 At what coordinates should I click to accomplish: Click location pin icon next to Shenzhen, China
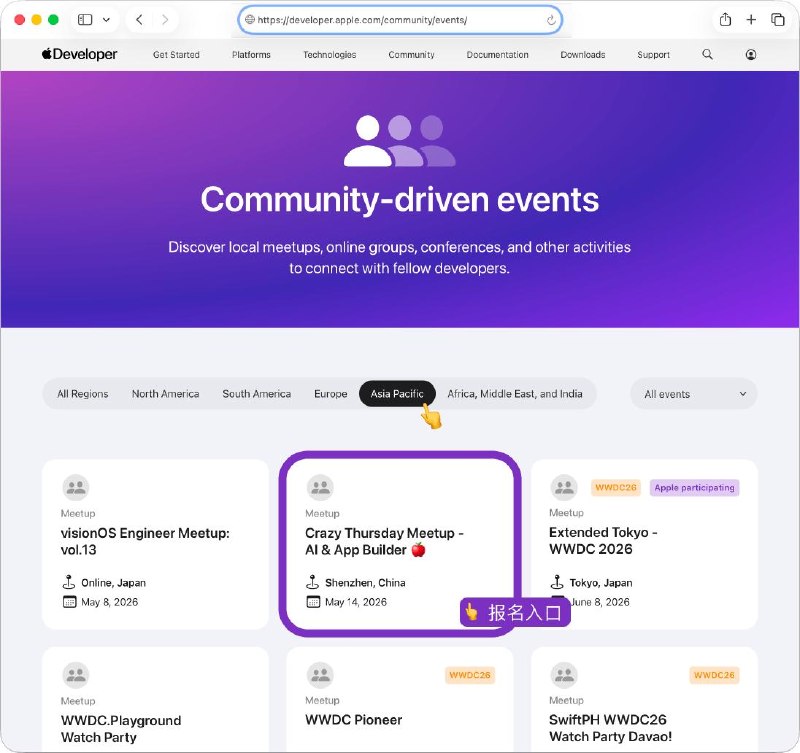click(312, 582)
